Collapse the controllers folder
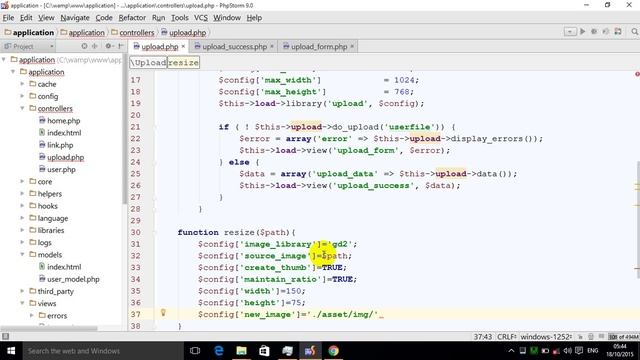The width and height of the screenshot is (640, 360). pyautogui.click(x=22, y=108)
